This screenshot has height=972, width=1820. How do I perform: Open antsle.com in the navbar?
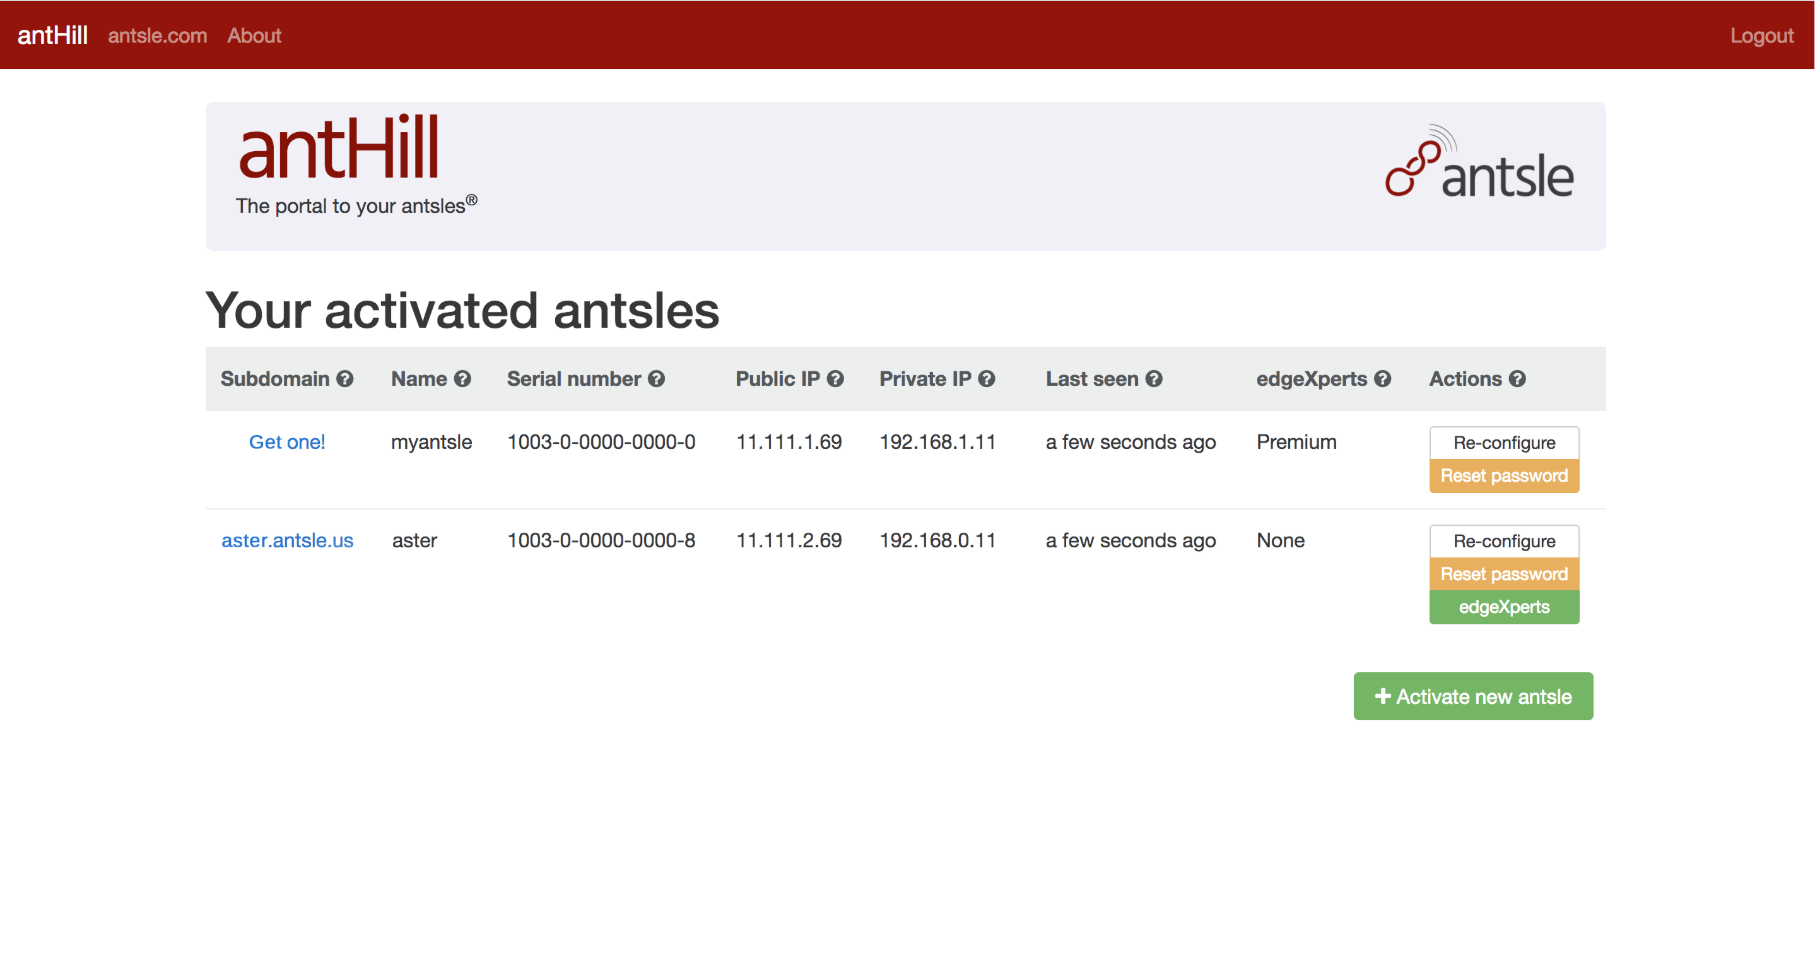pos(158,35)
